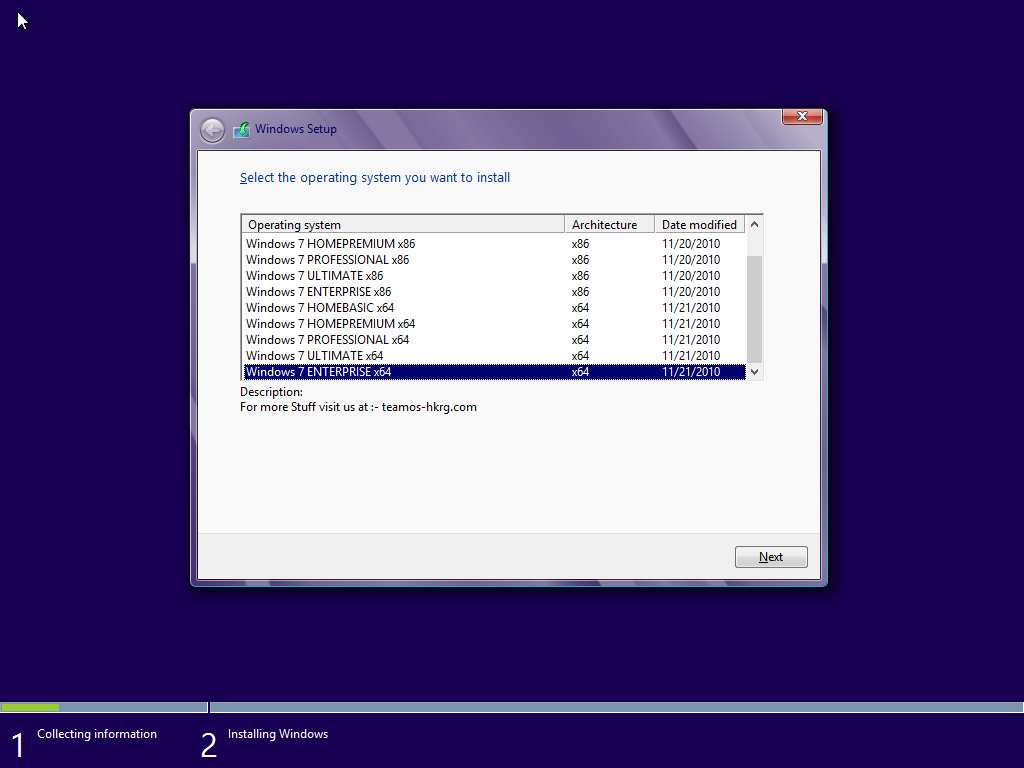Click the x86 cell in PROFESSIONAL x86 row
1024x768 pixels.
[580, 260]
